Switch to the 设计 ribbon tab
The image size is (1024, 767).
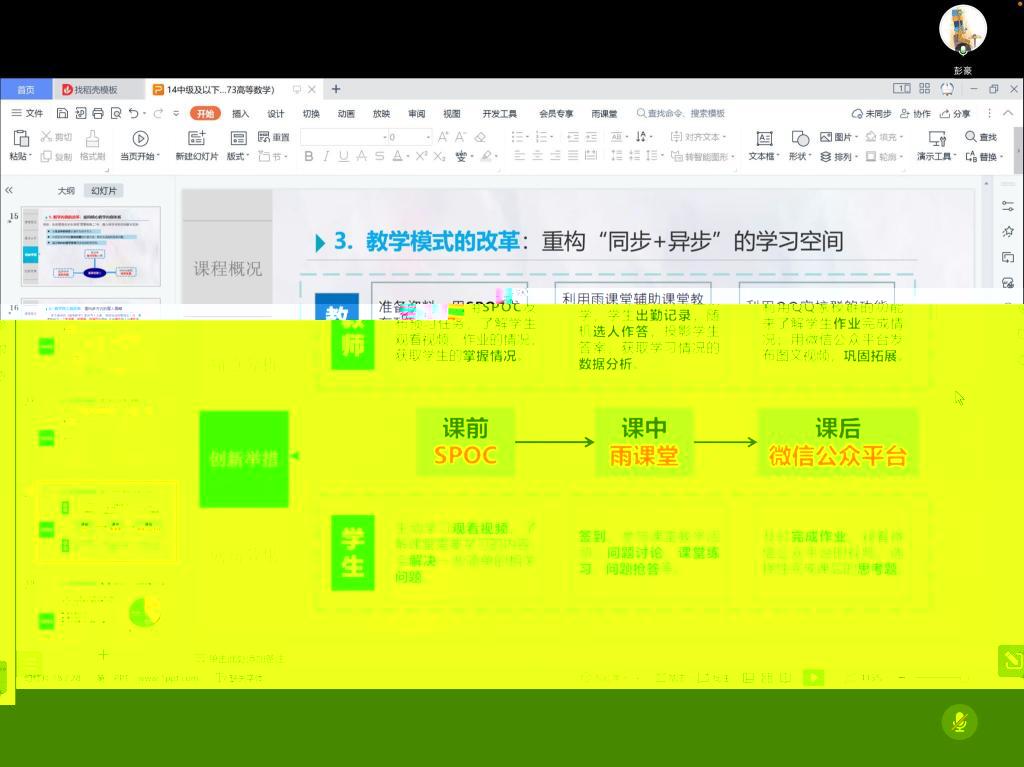coord(276,114)
